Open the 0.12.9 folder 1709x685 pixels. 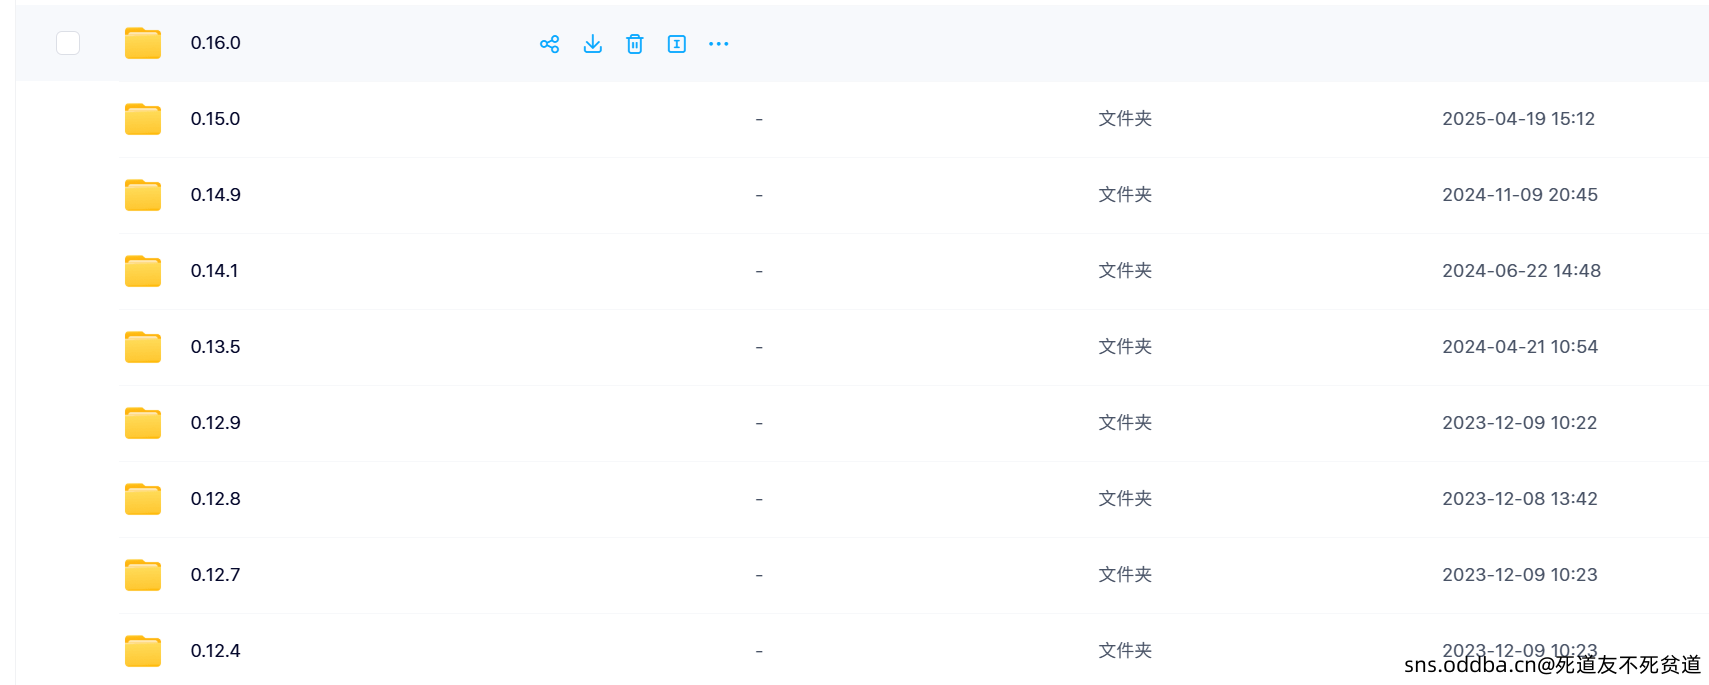pos(216,423)
